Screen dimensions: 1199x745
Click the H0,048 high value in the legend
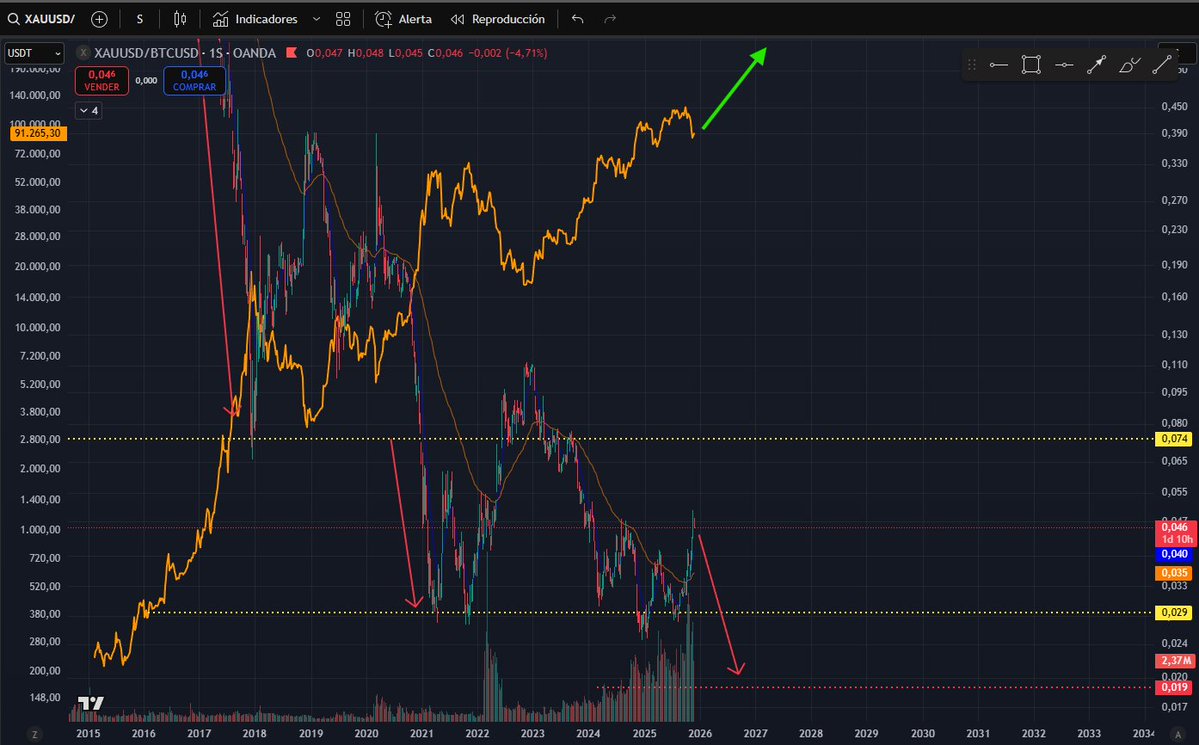point(366,54)
